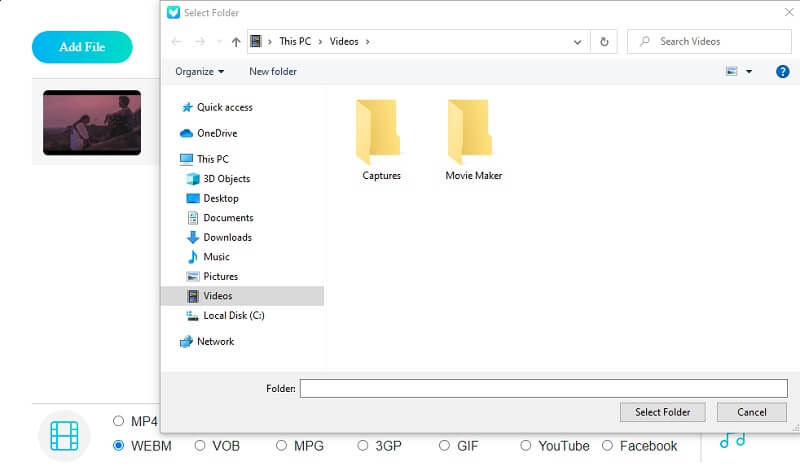800x466 pixels.
Task: Click the Back navigation arrow
Action: click(177, 41)
